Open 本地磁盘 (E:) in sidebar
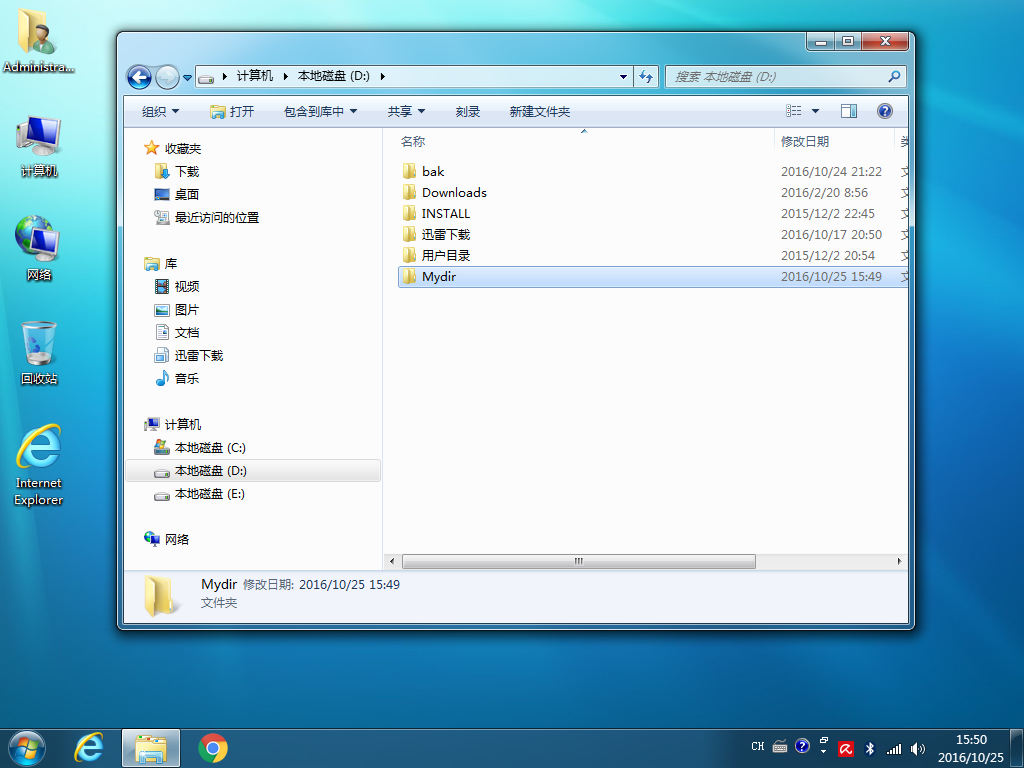Image resolution: width=1024 pixels, height=768 pixels. pos(210,493)
